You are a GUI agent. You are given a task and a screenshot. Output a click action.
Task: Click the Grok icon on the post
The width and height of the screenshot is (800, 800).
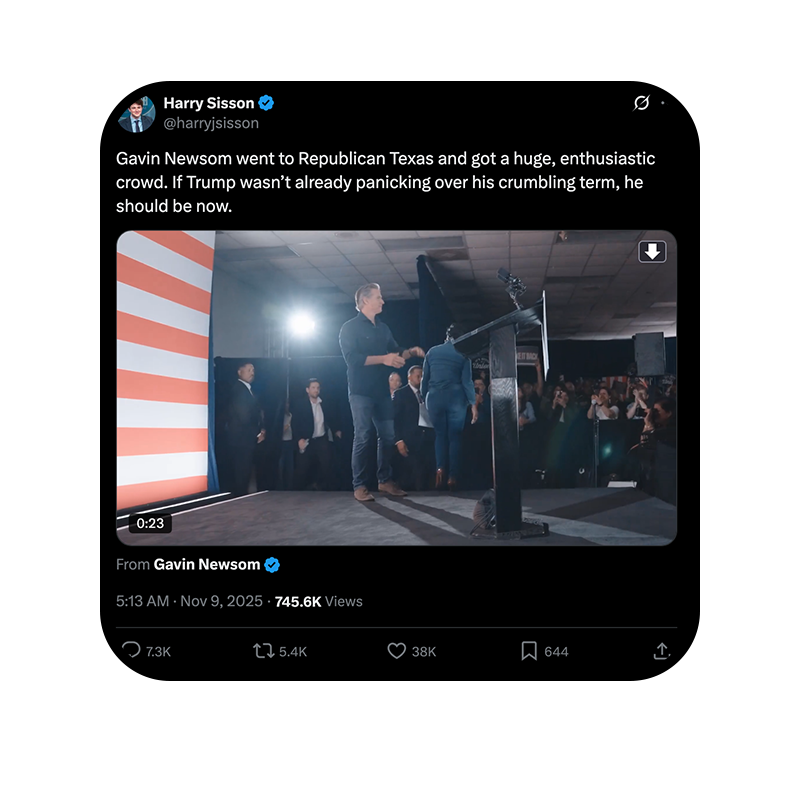coord(642,103)
